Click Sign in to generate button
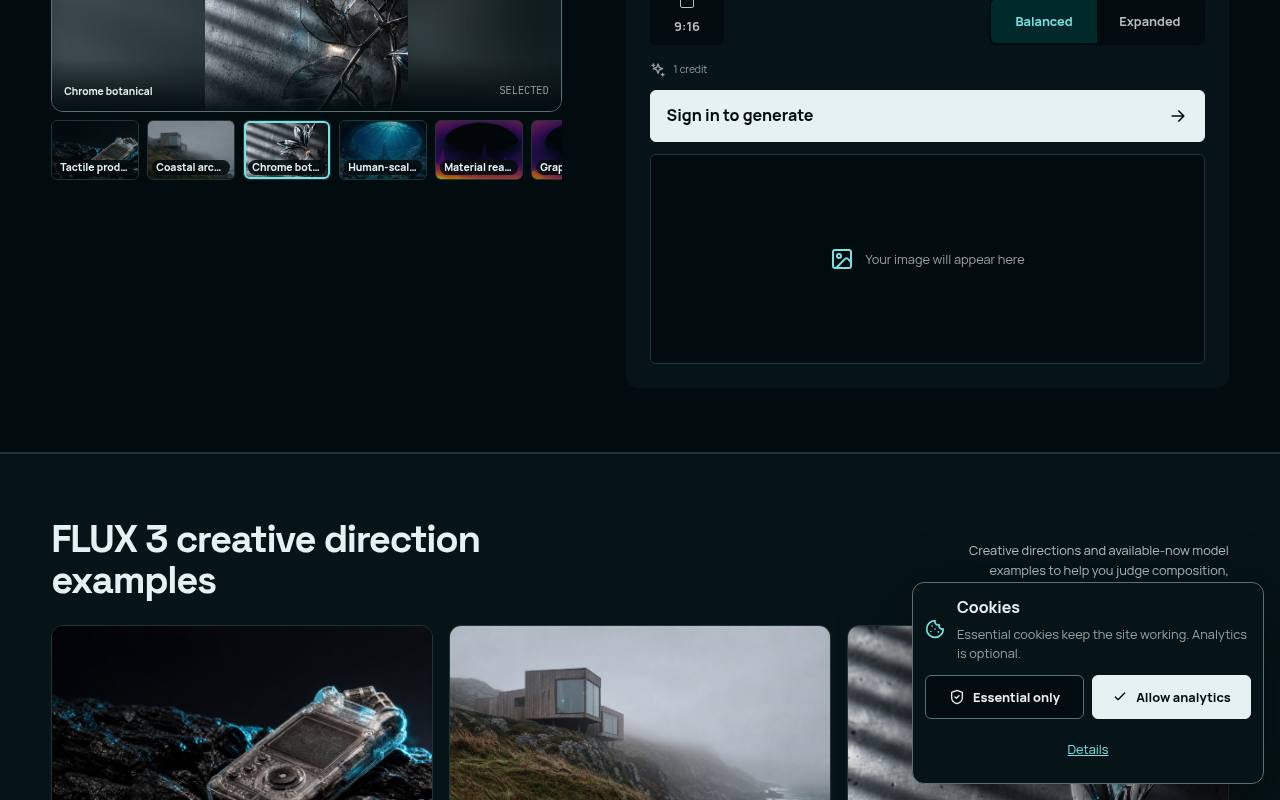 (x=927, y=116)
